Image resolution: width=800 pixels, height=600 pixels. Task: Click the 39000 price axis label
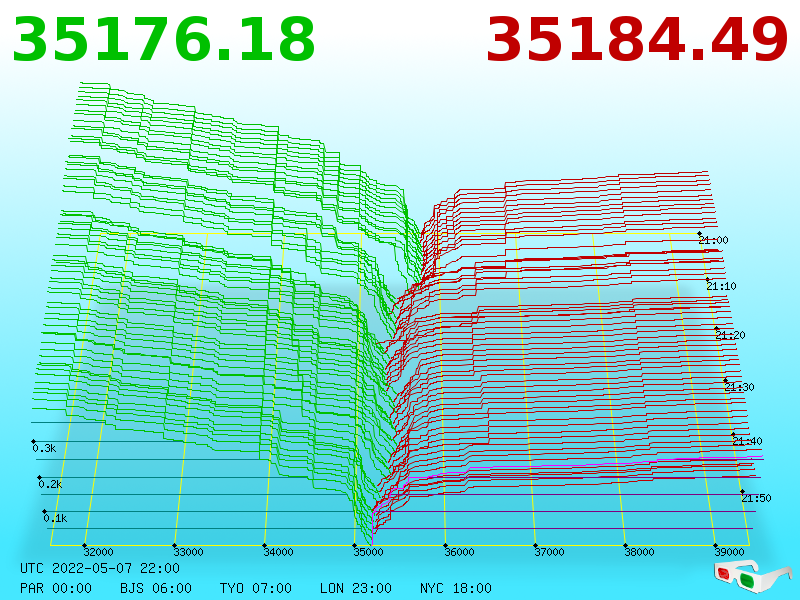point(729,552)
